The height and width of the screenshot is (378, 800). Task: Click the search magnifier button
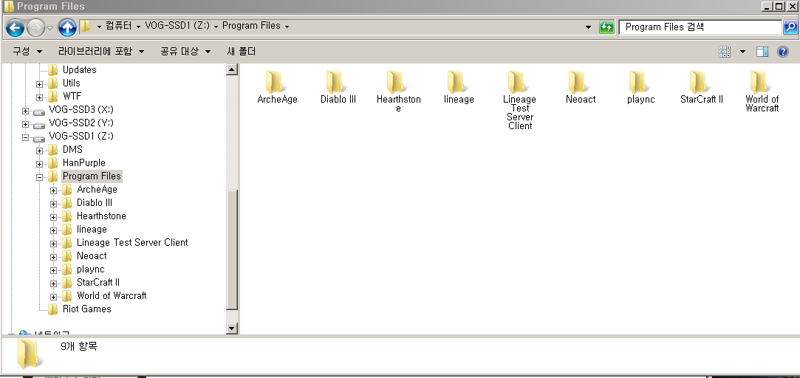click(x=789, y=27)
